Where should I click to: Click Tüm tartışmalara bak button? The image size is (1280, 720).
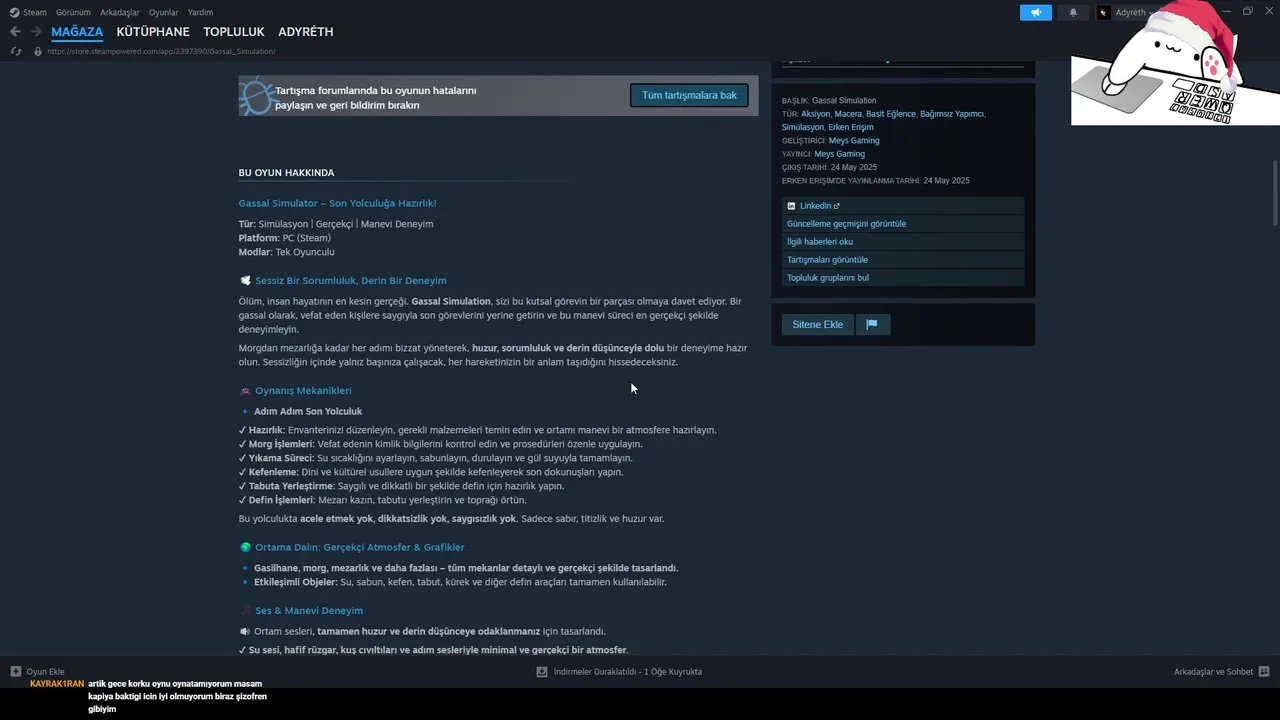point(689,95)
